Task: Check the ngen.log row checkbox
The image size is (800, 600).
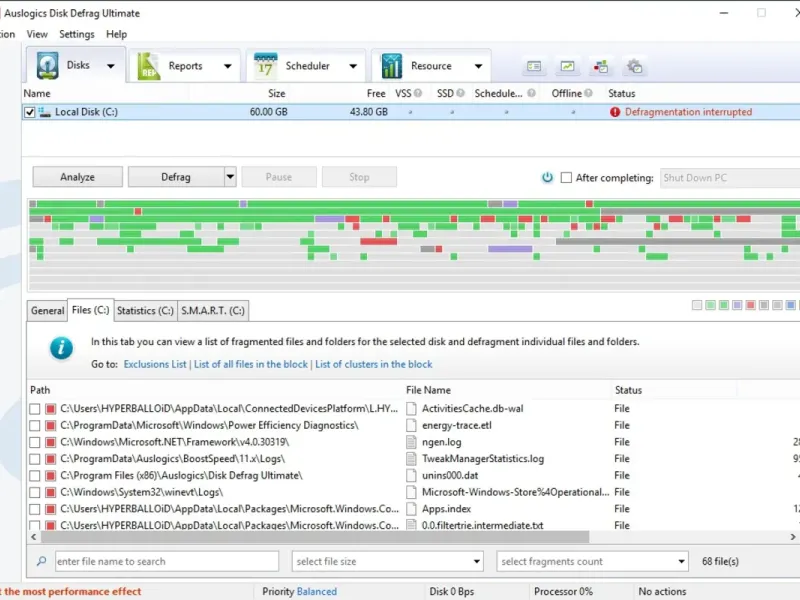Action: point(35,442)
